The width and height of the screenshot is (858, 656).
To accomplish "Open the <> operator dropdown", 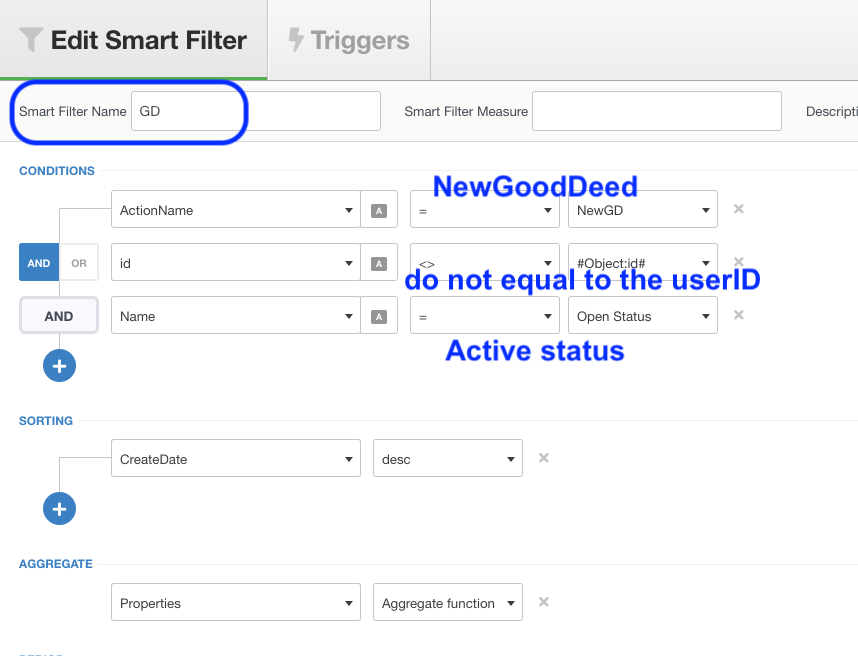I will pos(485,262).
